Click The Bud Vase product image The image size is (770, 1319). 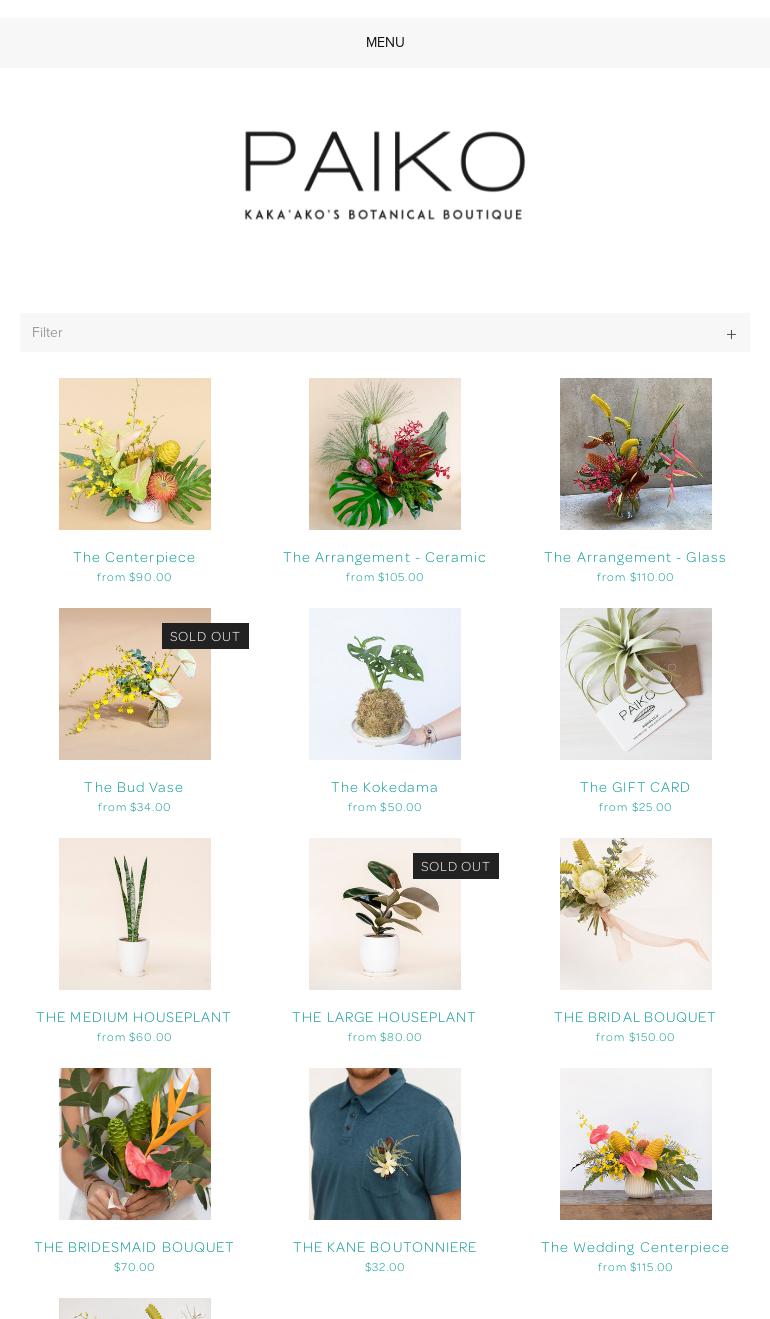pos(135,684)
